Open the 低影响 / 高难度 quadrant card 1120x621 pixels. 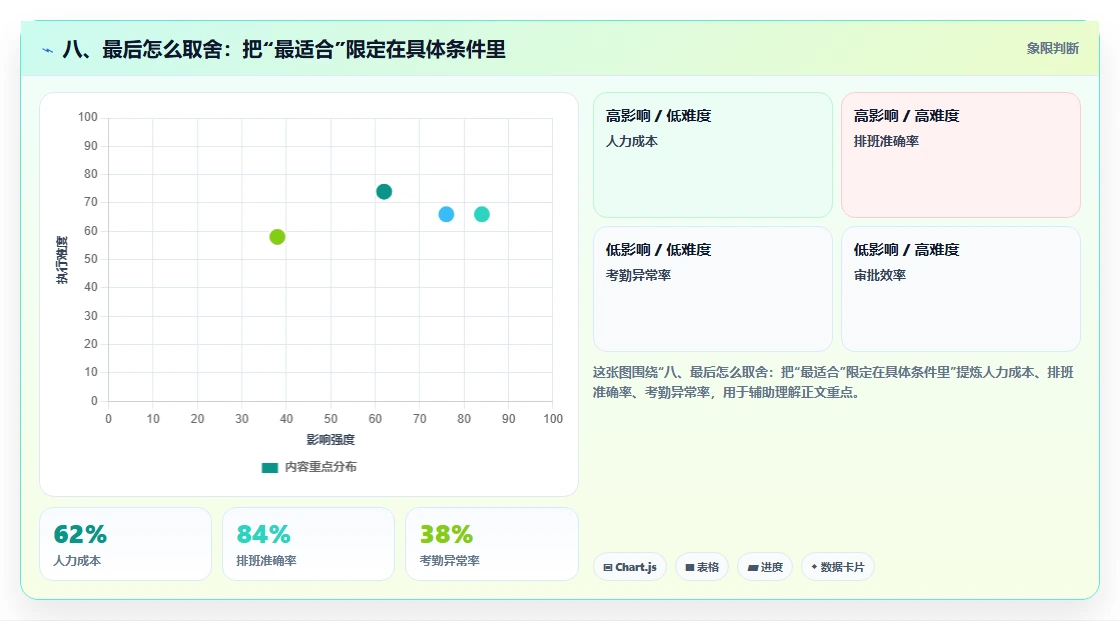point(961,289)
